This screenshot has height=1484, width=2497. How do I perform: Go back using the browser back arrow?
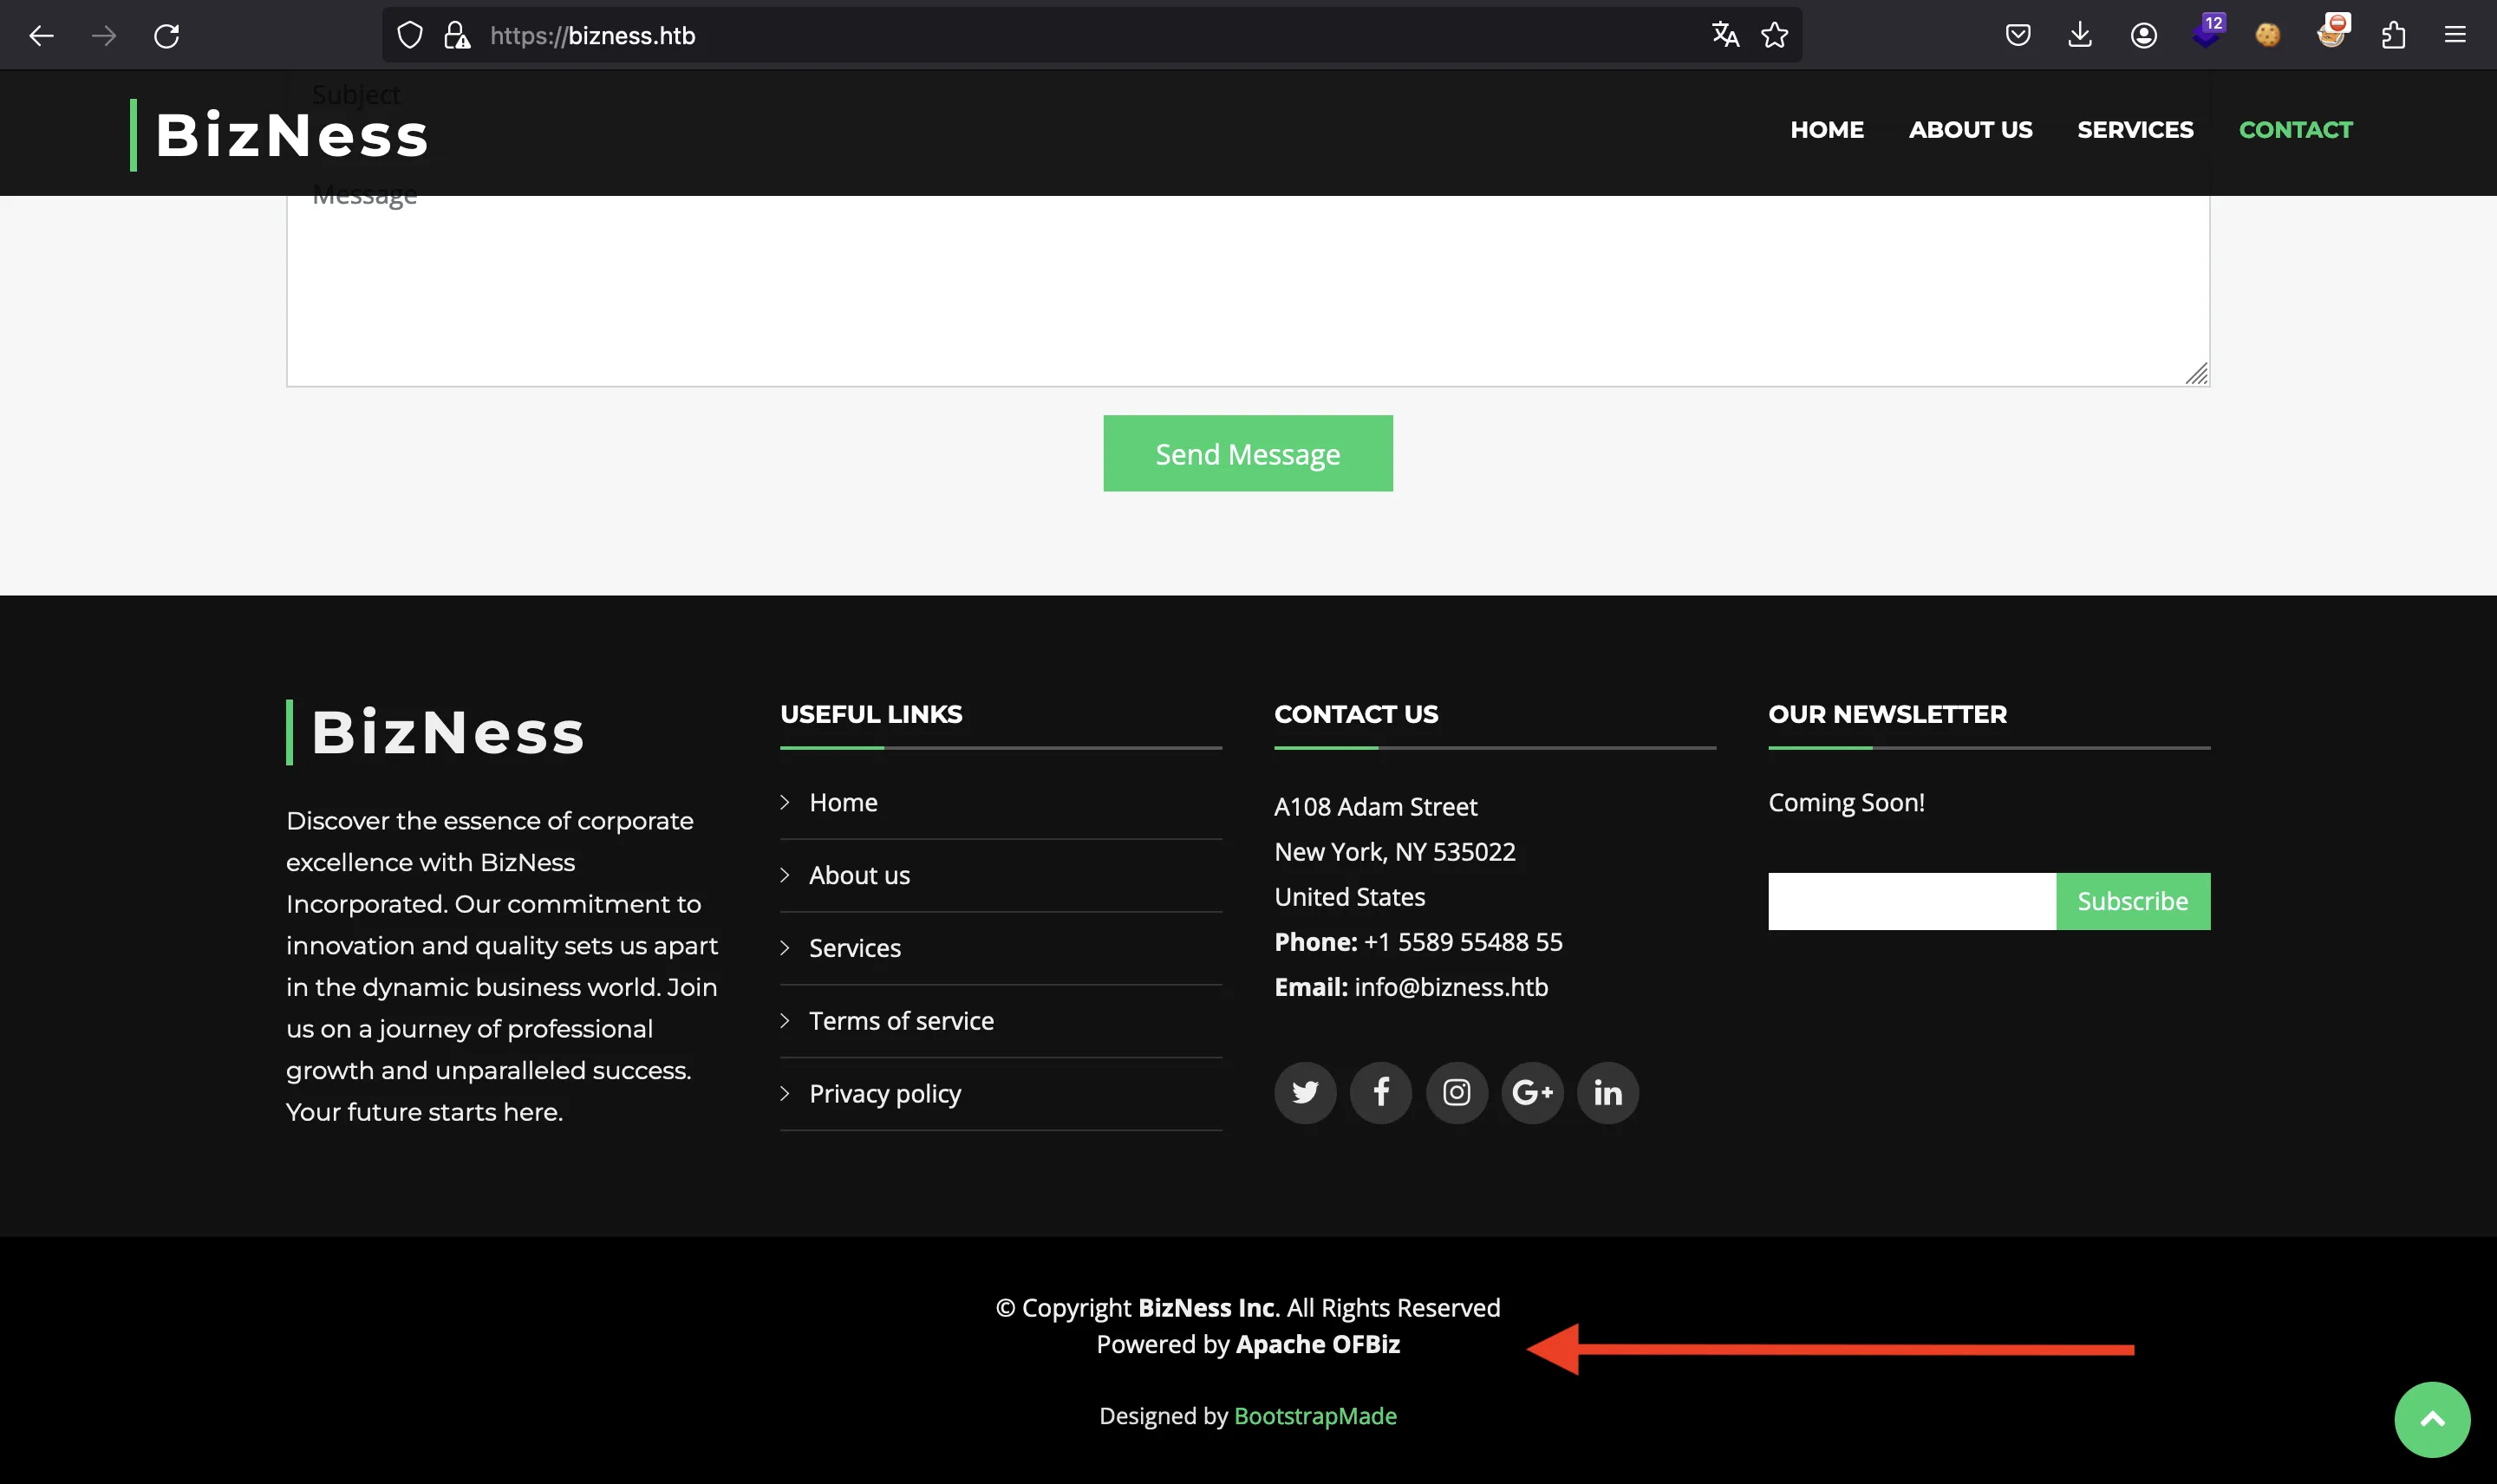tap(41, 36)
